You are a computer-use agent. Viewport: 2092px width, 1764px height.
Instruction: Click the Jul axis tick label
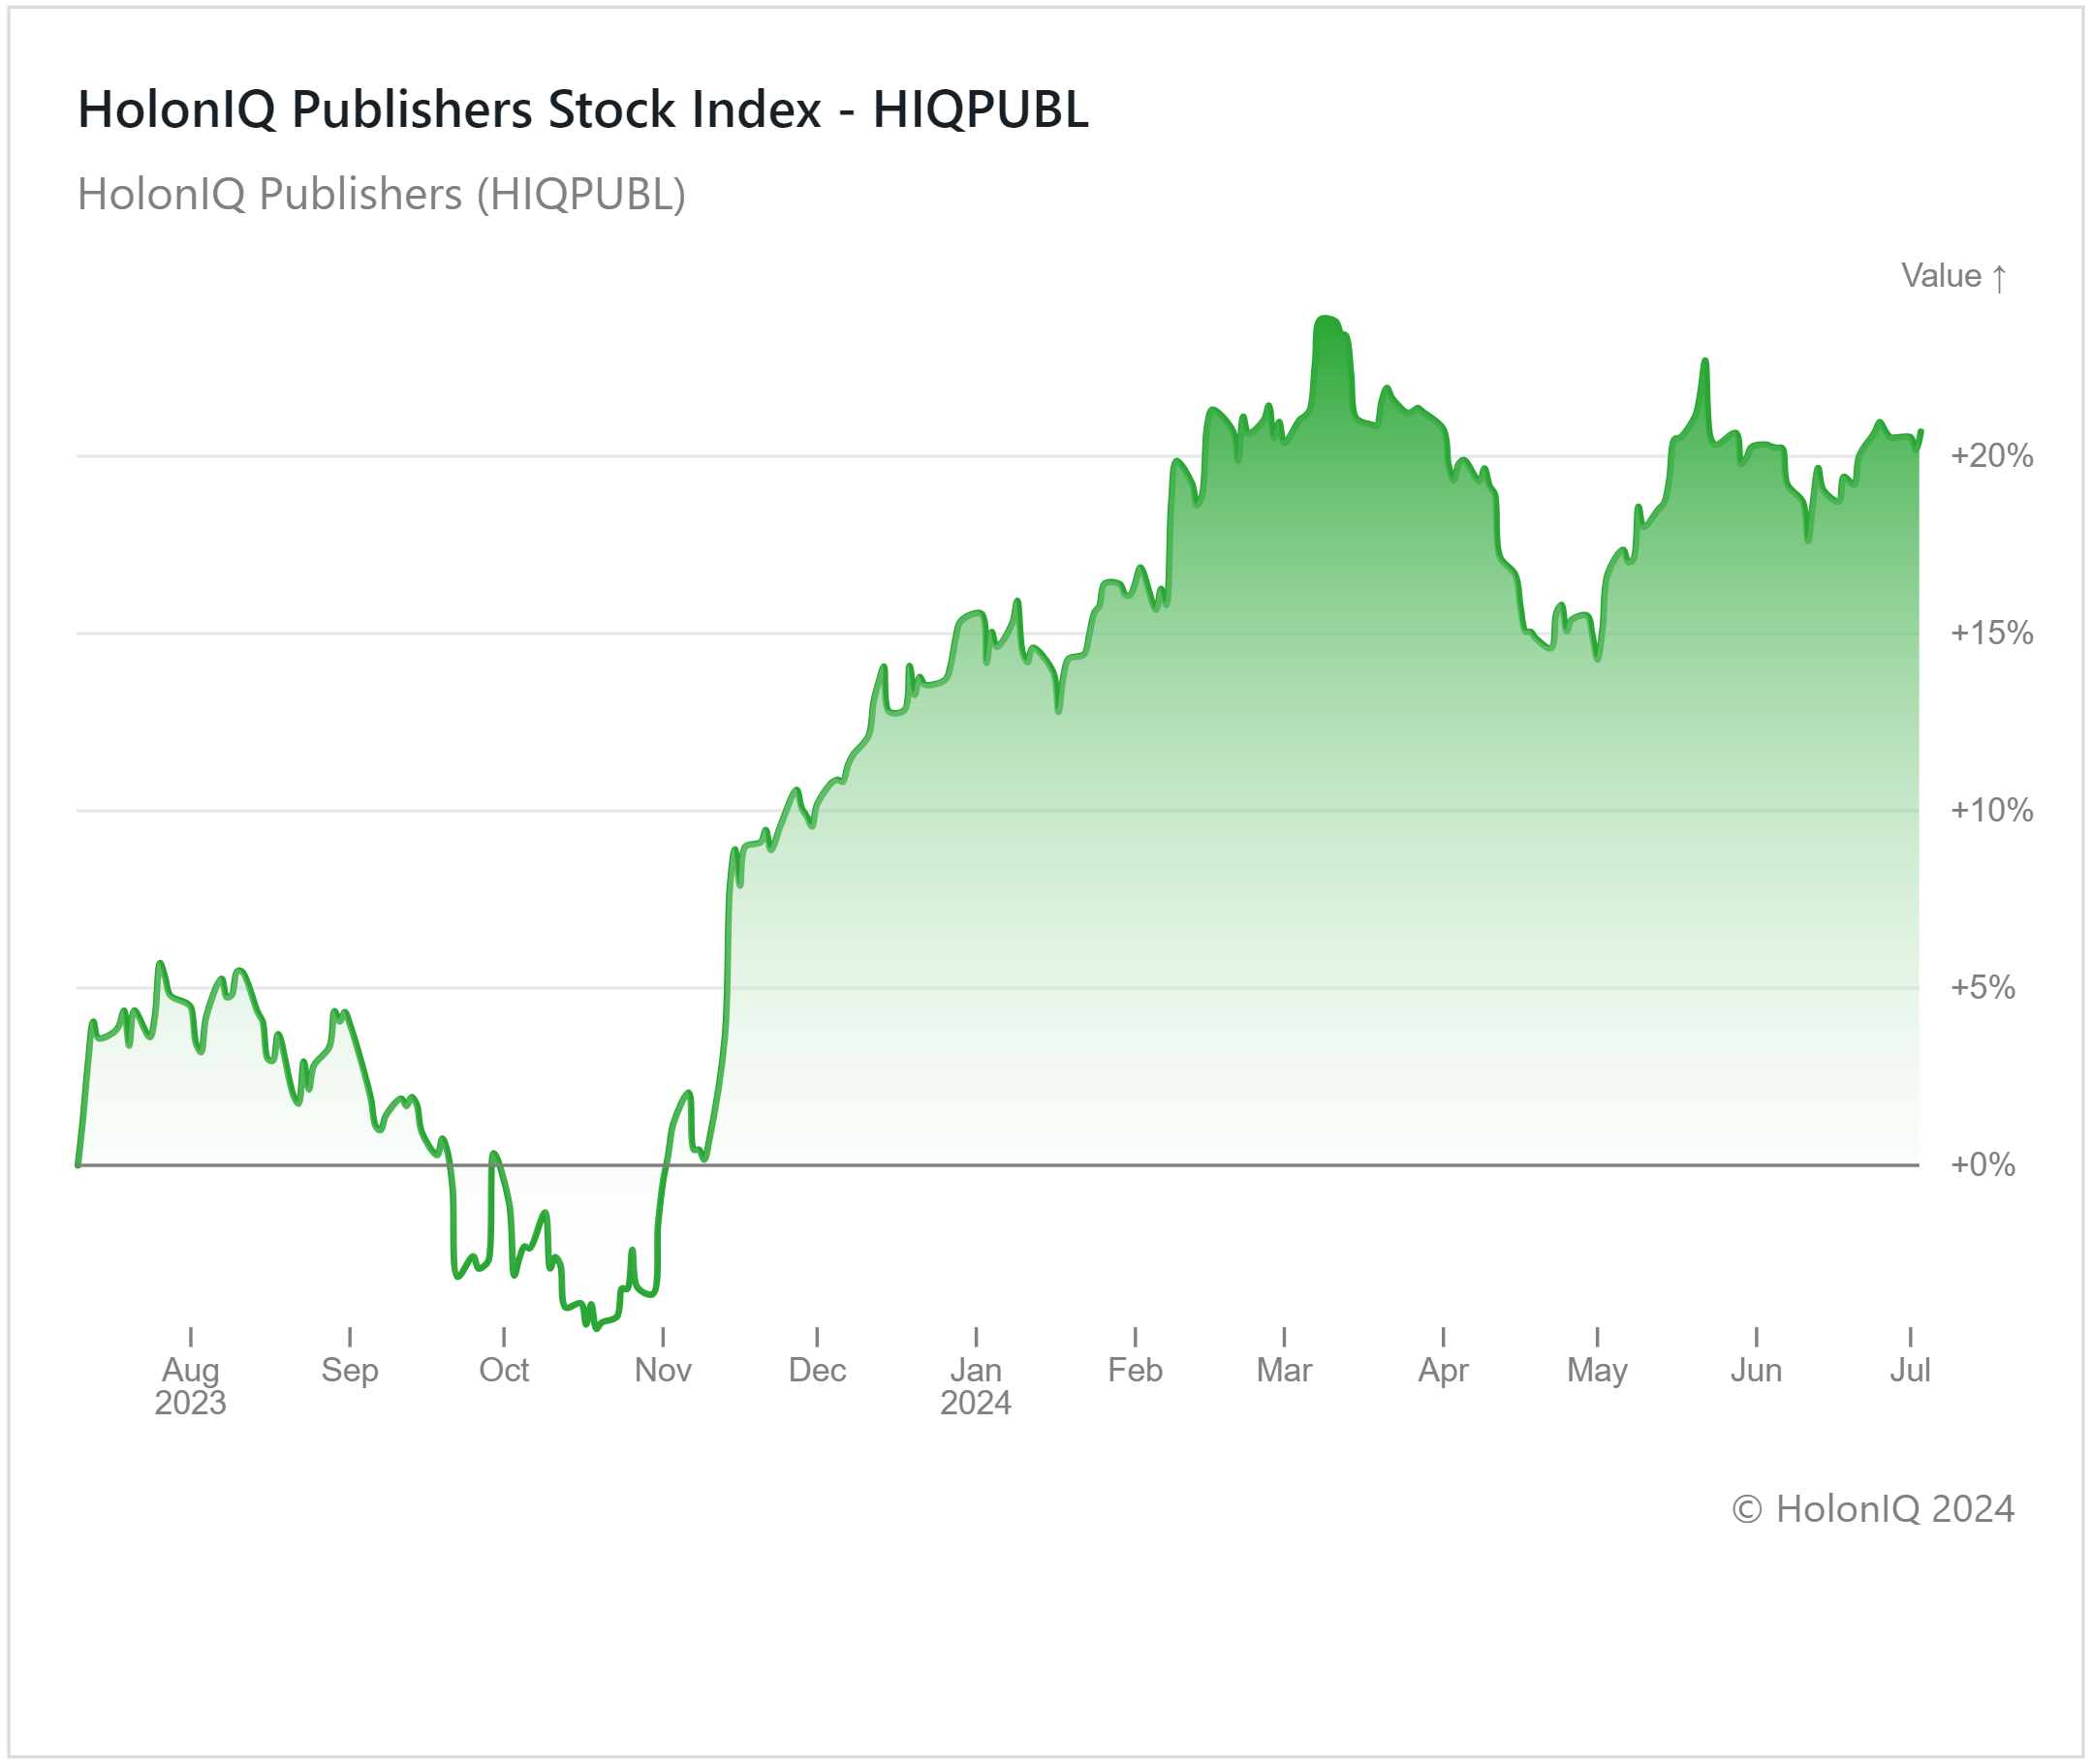point(1909,1370)
